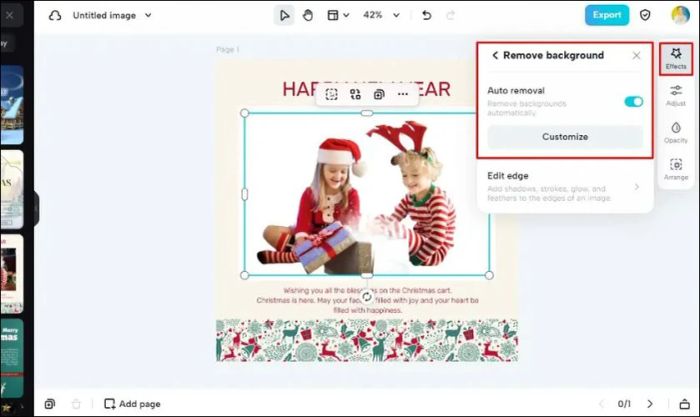Select the hand pan tool

[x=308, y=16]
